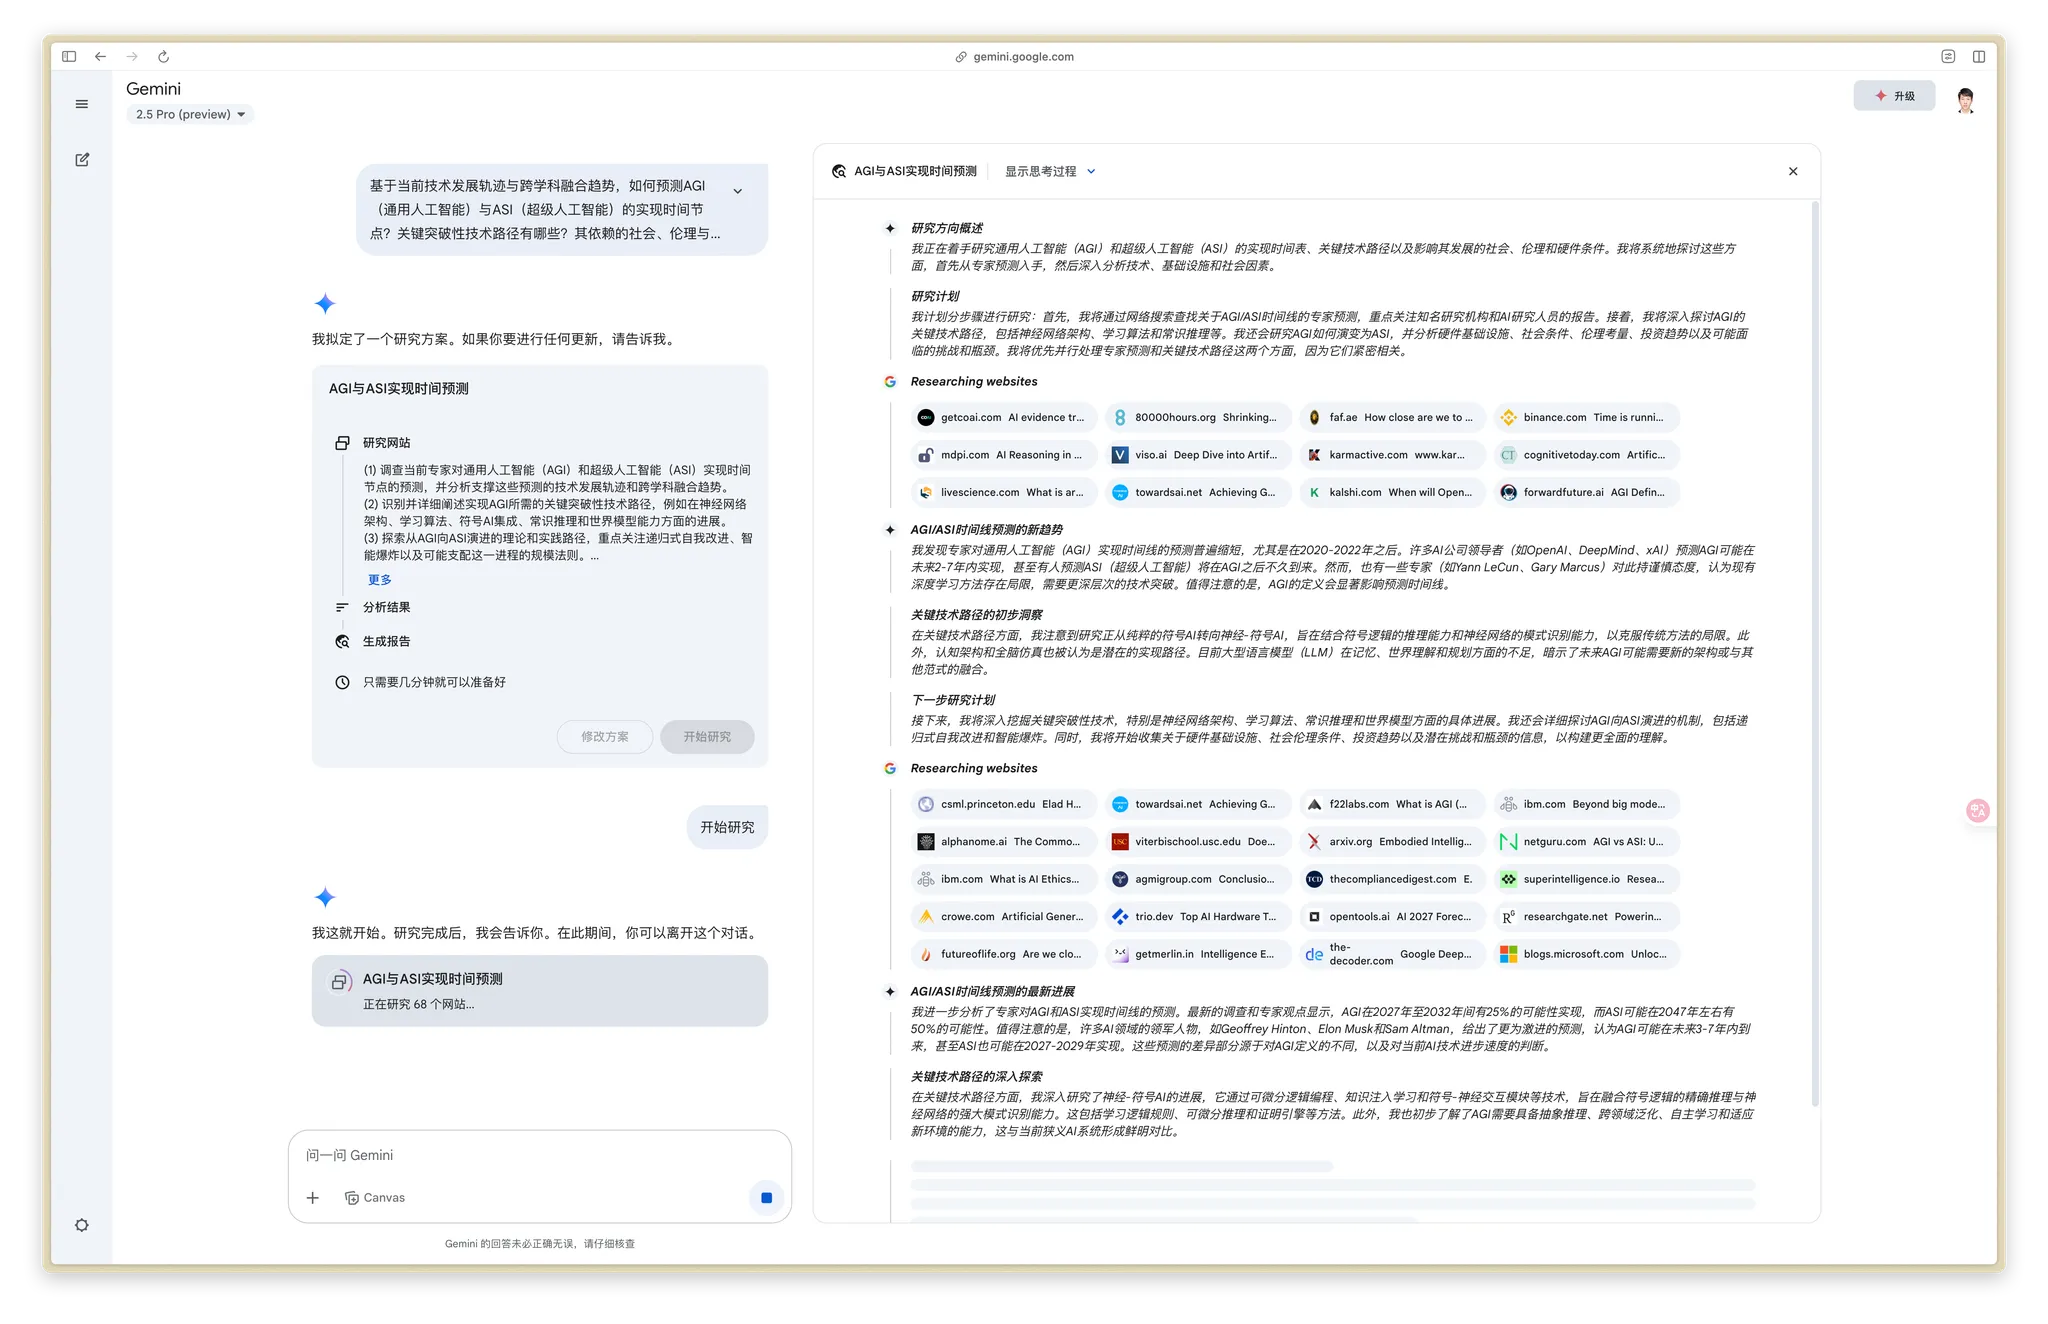Open the hamburger main menu
This screenshot has width=2048, height=1324.
pos(82,104)
